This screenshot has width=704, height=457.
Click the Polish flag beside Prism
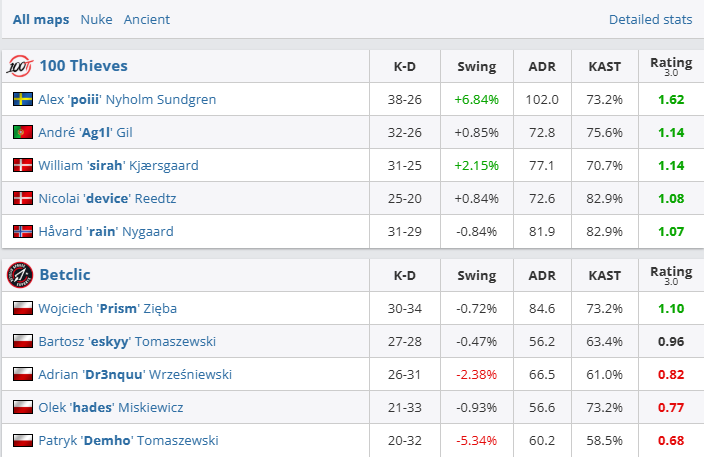(x=23, y=308)
